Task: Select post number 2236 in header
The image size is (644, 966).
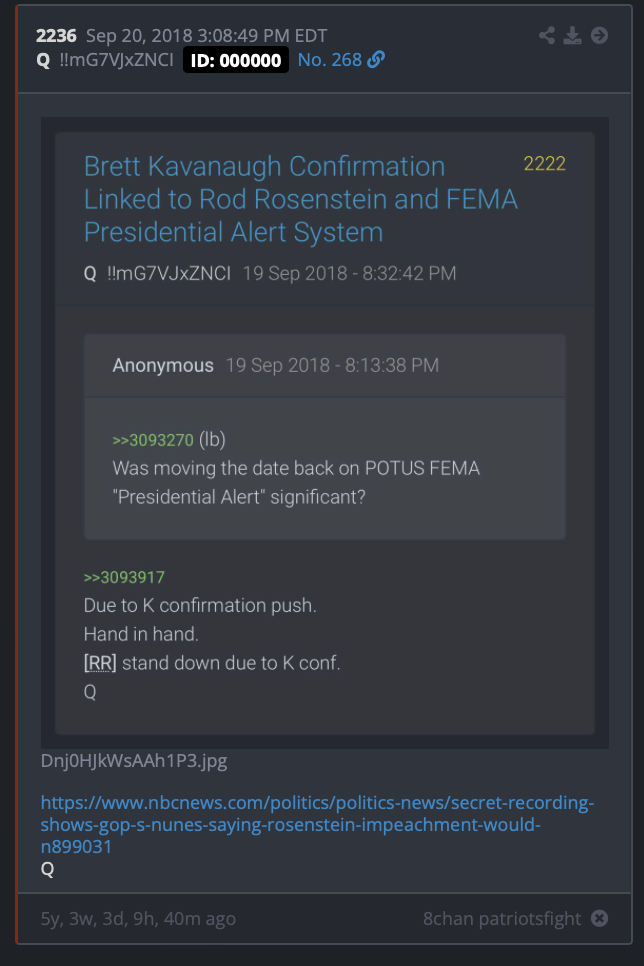Action: tap(56, 36)
